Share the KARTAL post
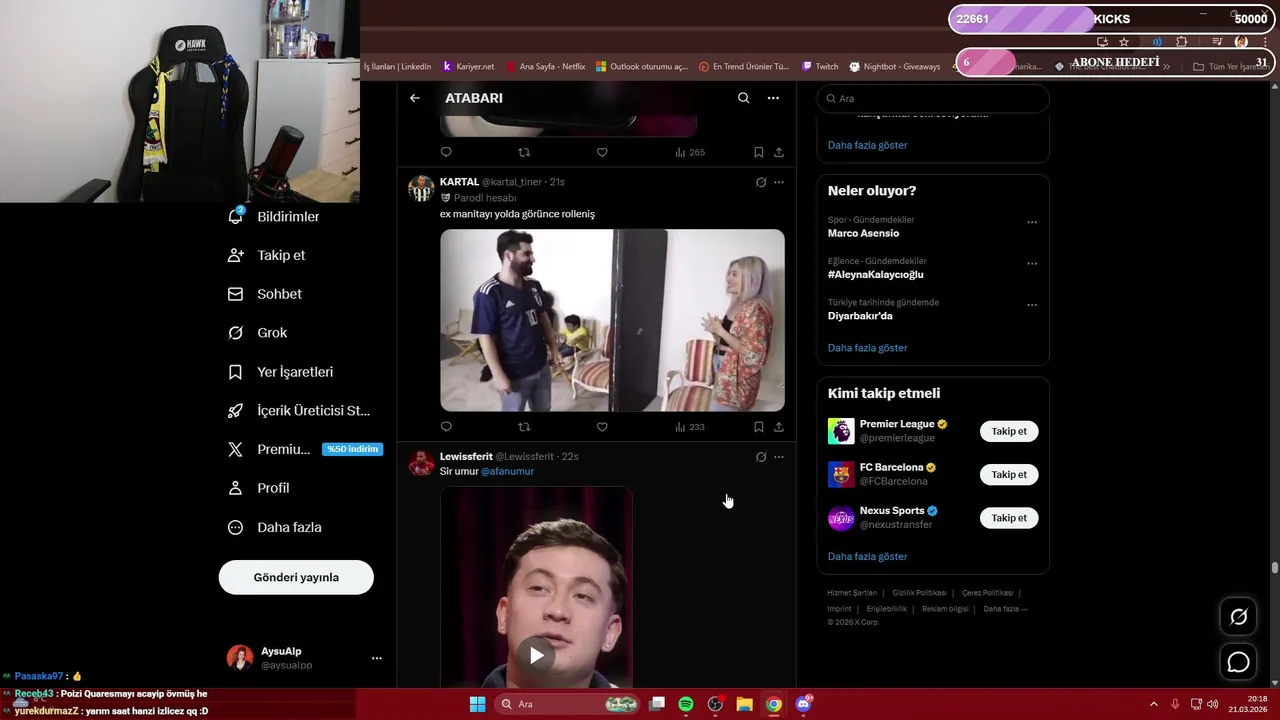Image resolution: width=1280 pixels, height=720 pixels. [x=779, y=427]
